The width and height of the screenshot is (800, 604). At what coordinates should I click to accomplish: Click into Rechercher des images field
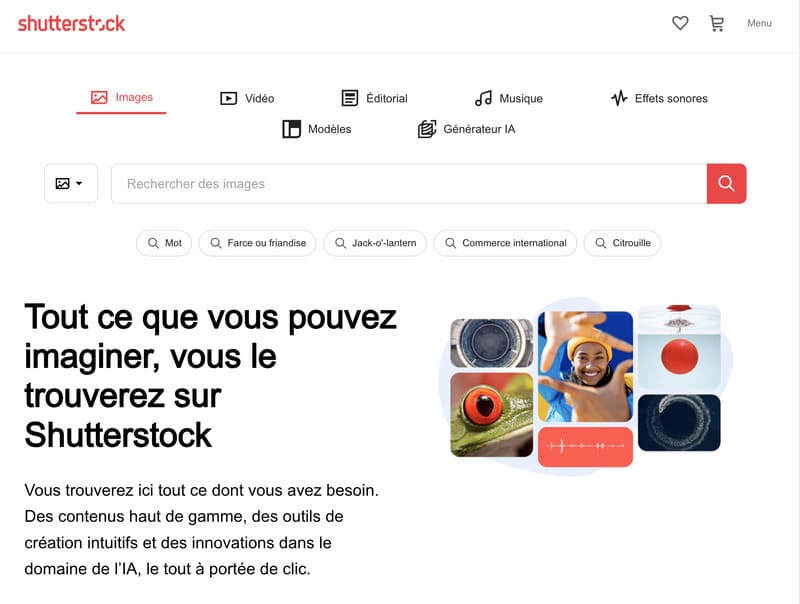409,184
